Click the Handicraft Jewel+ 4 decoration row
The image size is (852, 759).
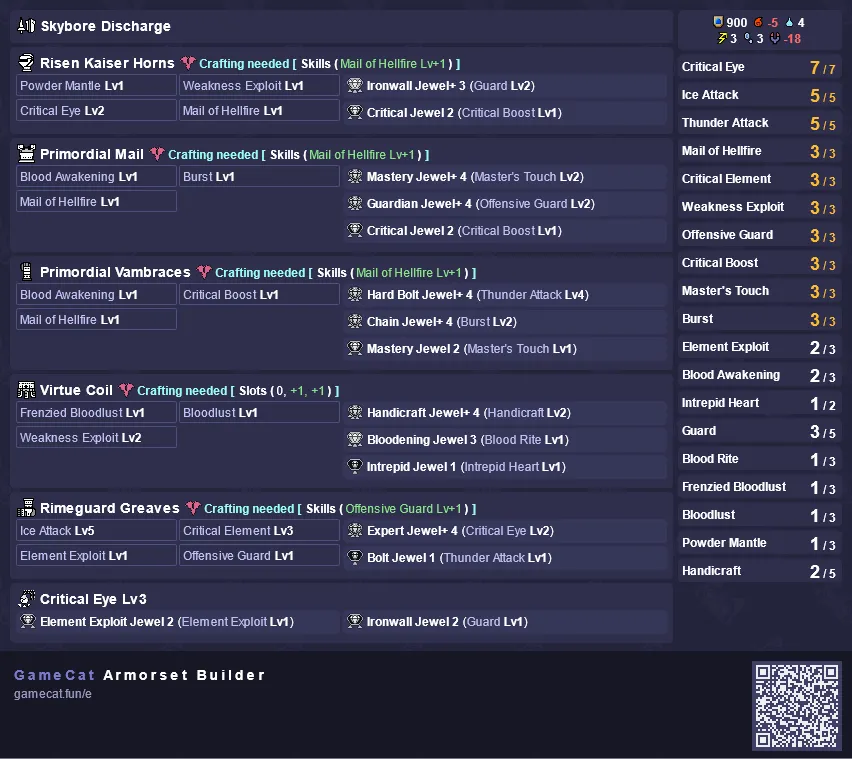504,413
